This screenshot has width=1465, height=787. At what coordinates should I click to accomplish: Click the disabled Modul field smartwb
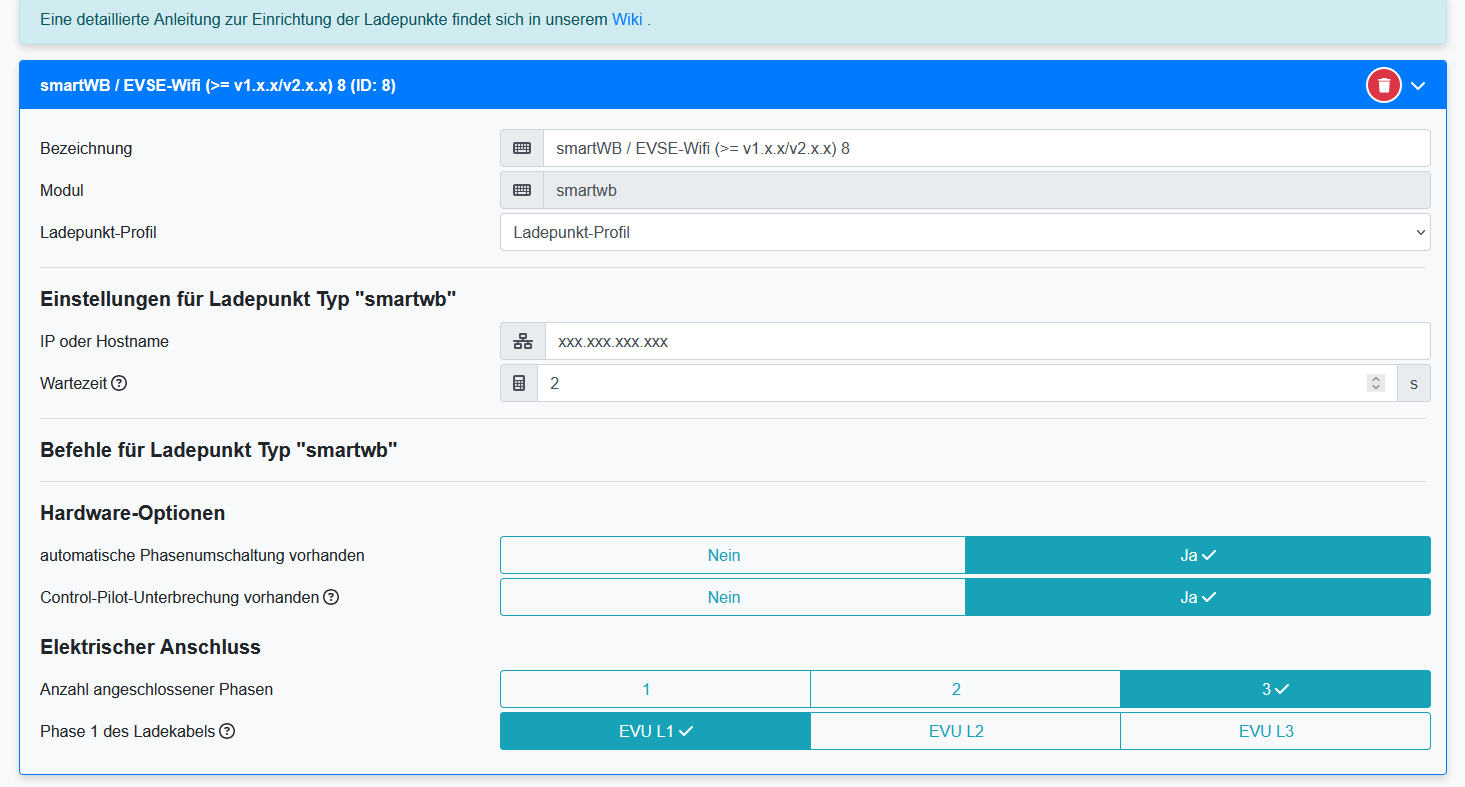click(987, 190)
